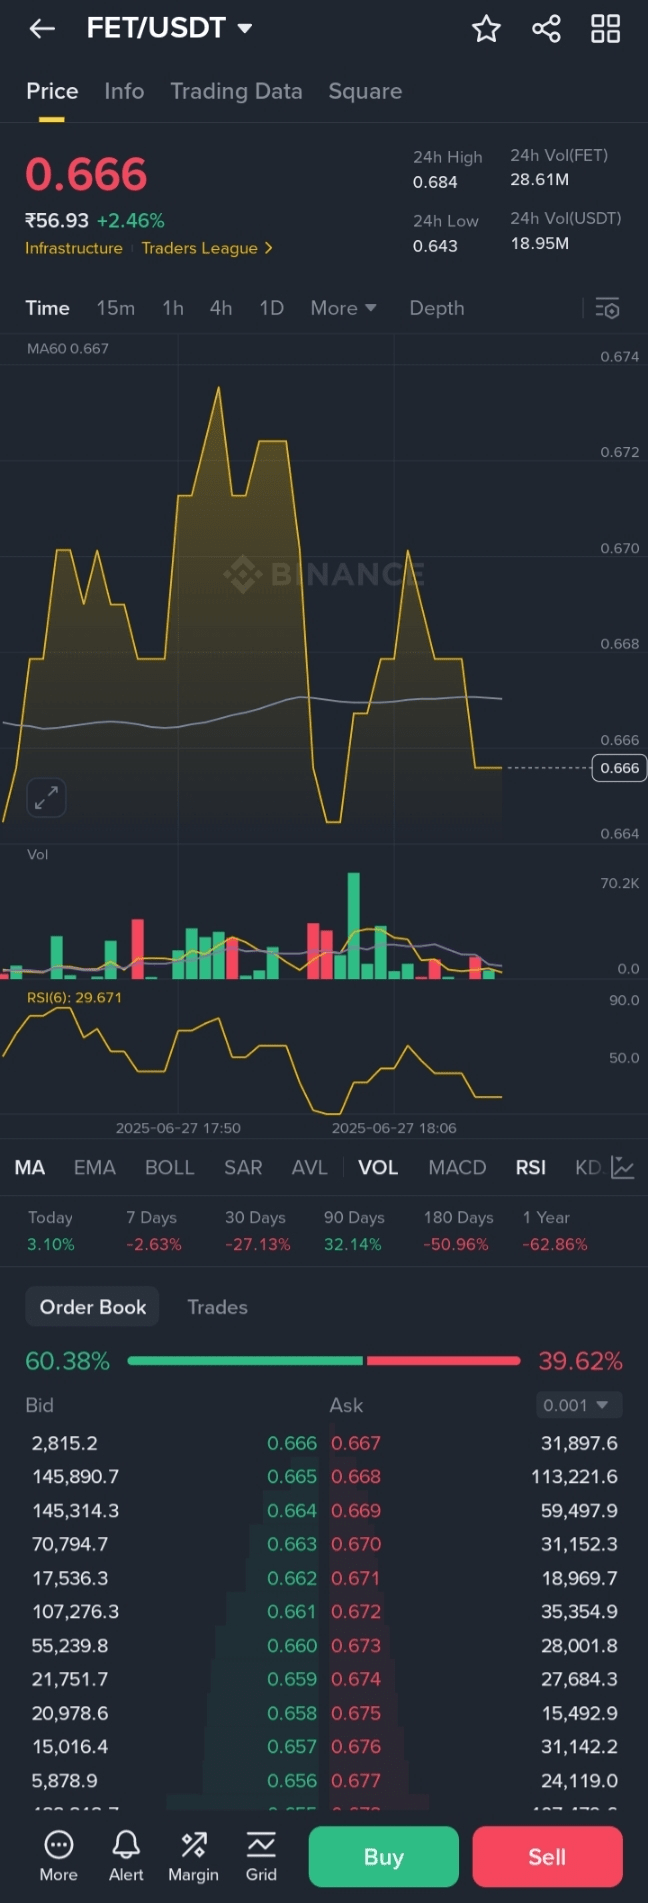648x1903 pixels.
Task: Tap the red Sell button
Action: pos(547,1857)
